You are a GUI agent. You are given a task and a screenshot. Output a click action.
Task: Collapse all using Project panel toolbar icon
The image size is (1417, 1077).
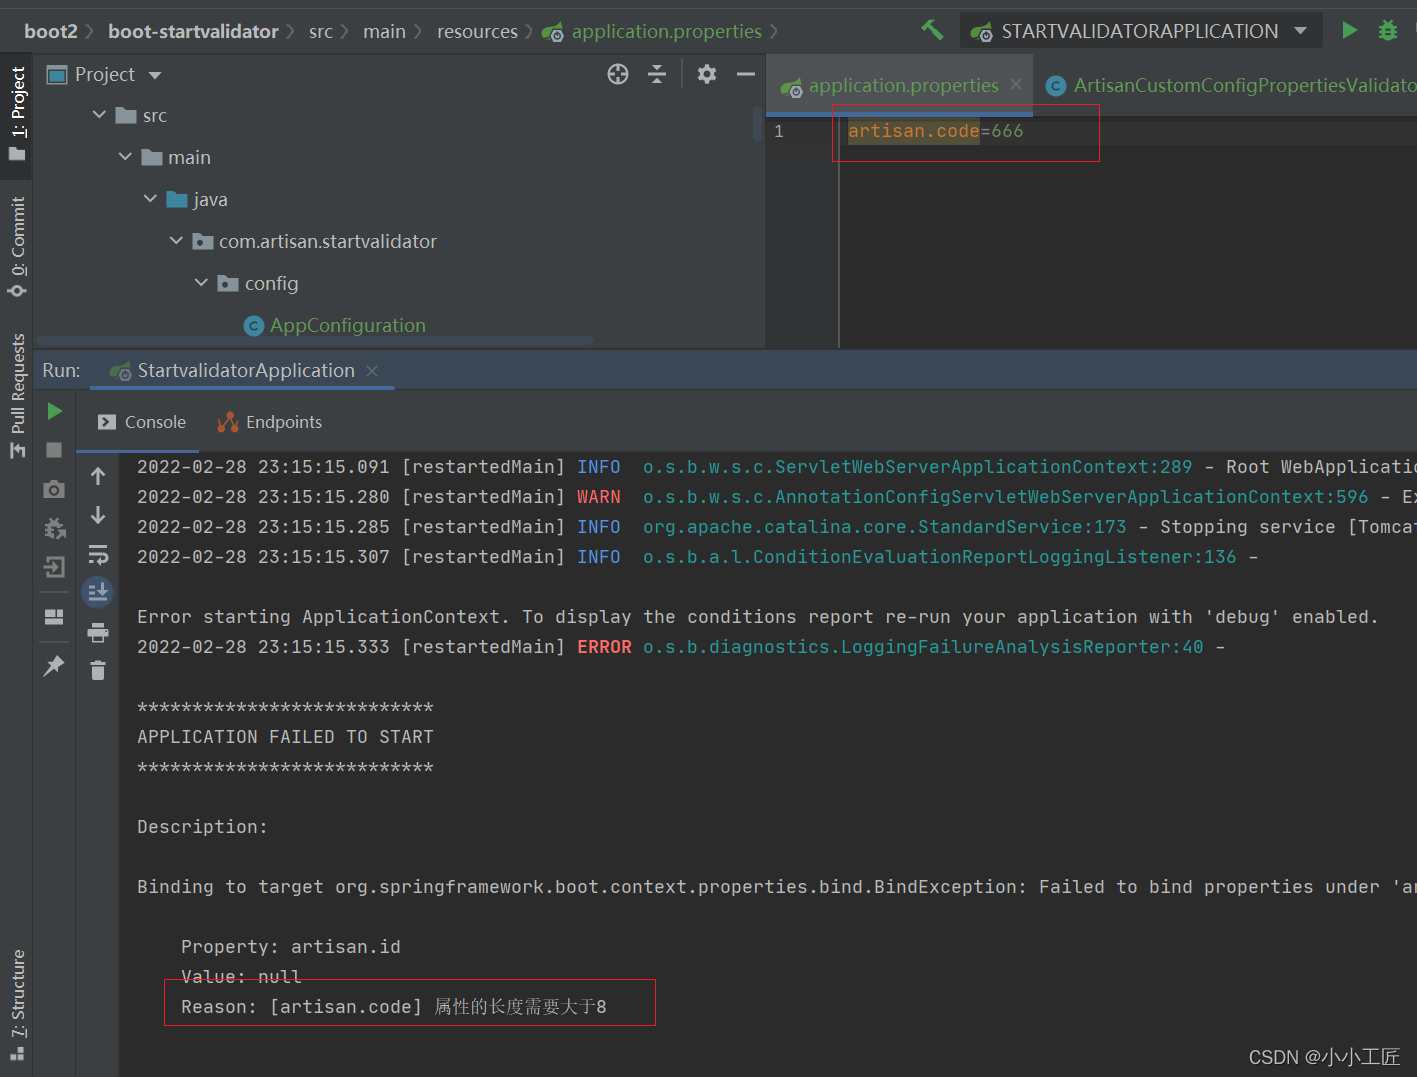coord(657,74)
